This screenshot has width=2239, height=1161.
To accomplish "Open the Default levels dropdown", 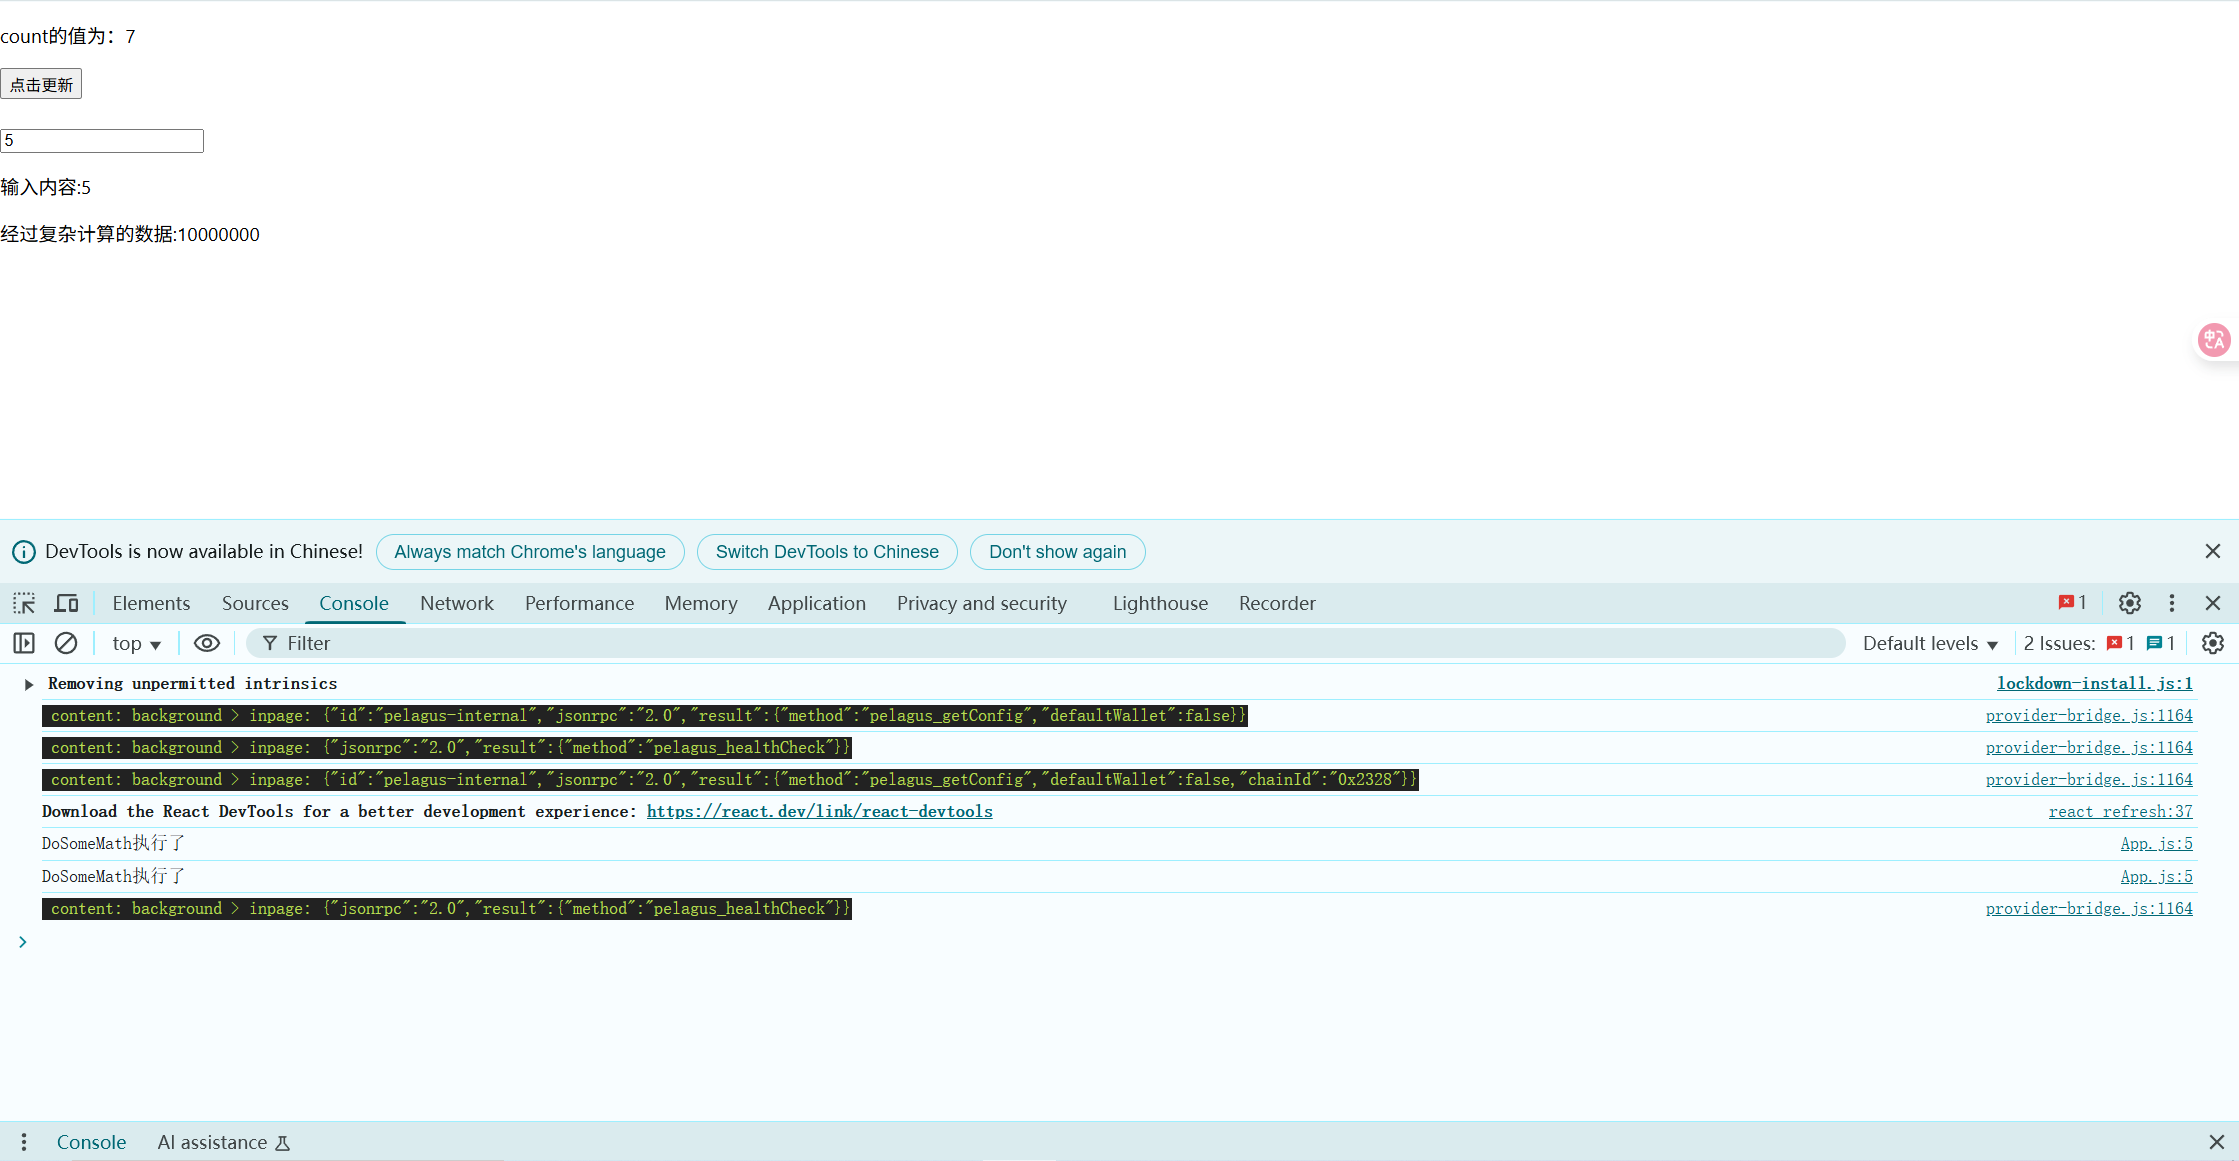I will coord(1929,643).
